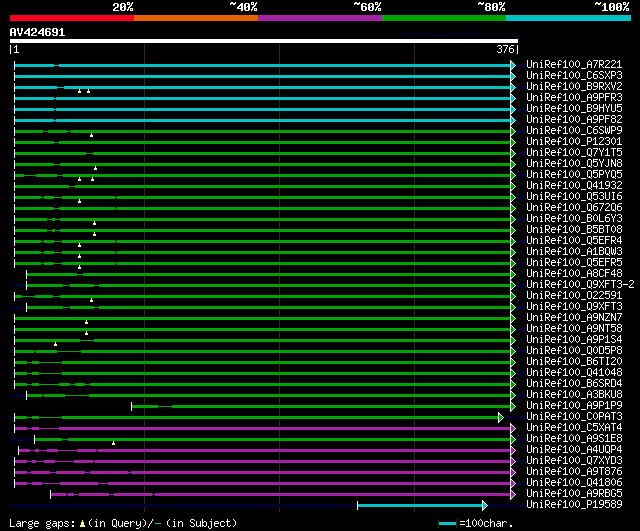Click the UniRef100_A7R221 hit label
This screenshot has width=640, height=531.
[574, 64]
